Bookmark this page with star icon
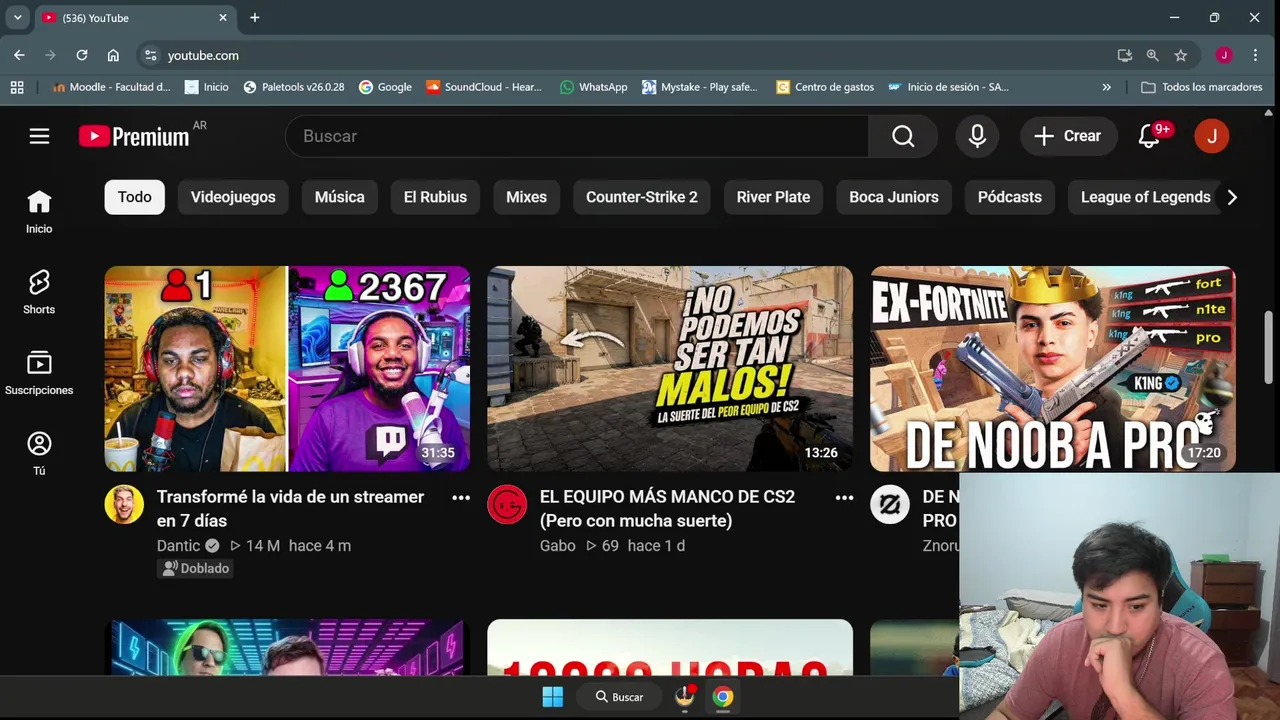Screen dimensions: 1280x720 [x=1181, y=55]
